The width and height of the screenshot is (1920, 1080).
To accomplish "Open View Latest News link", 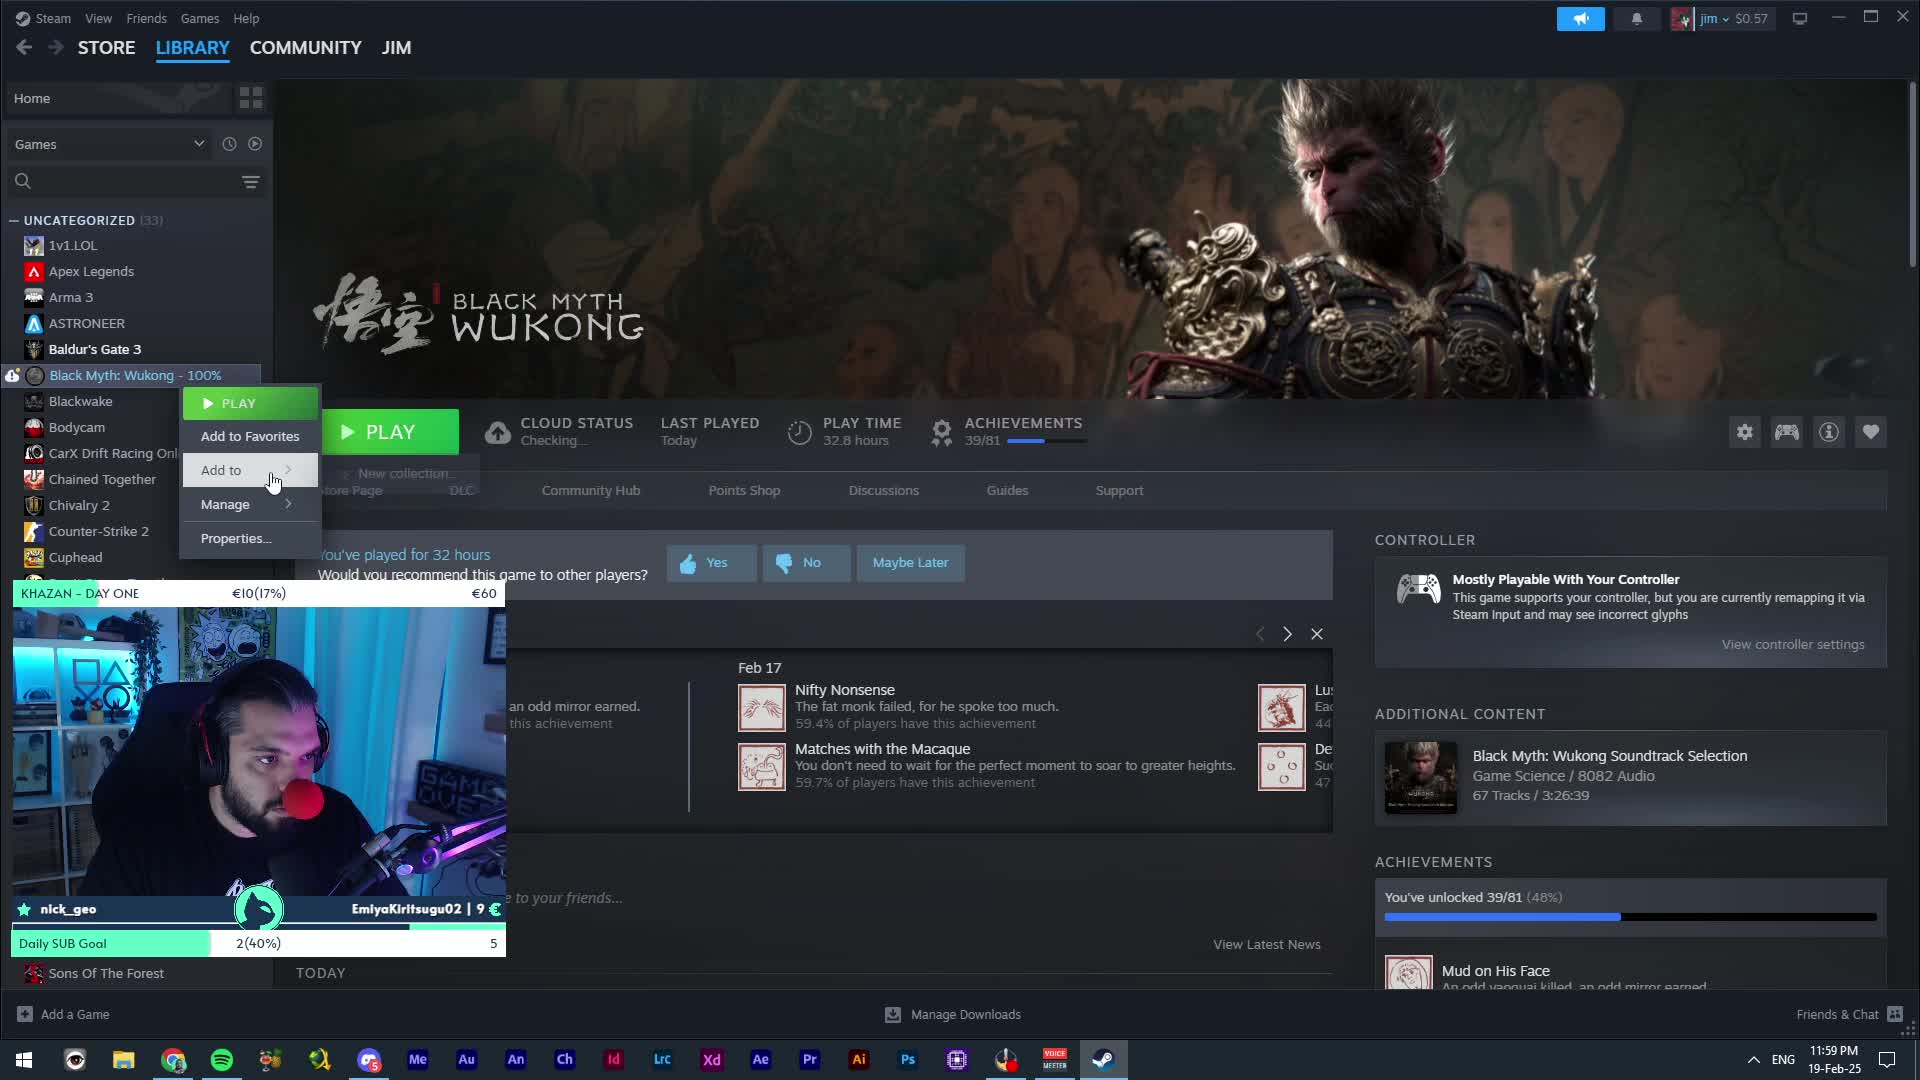I will point(1267,944).
